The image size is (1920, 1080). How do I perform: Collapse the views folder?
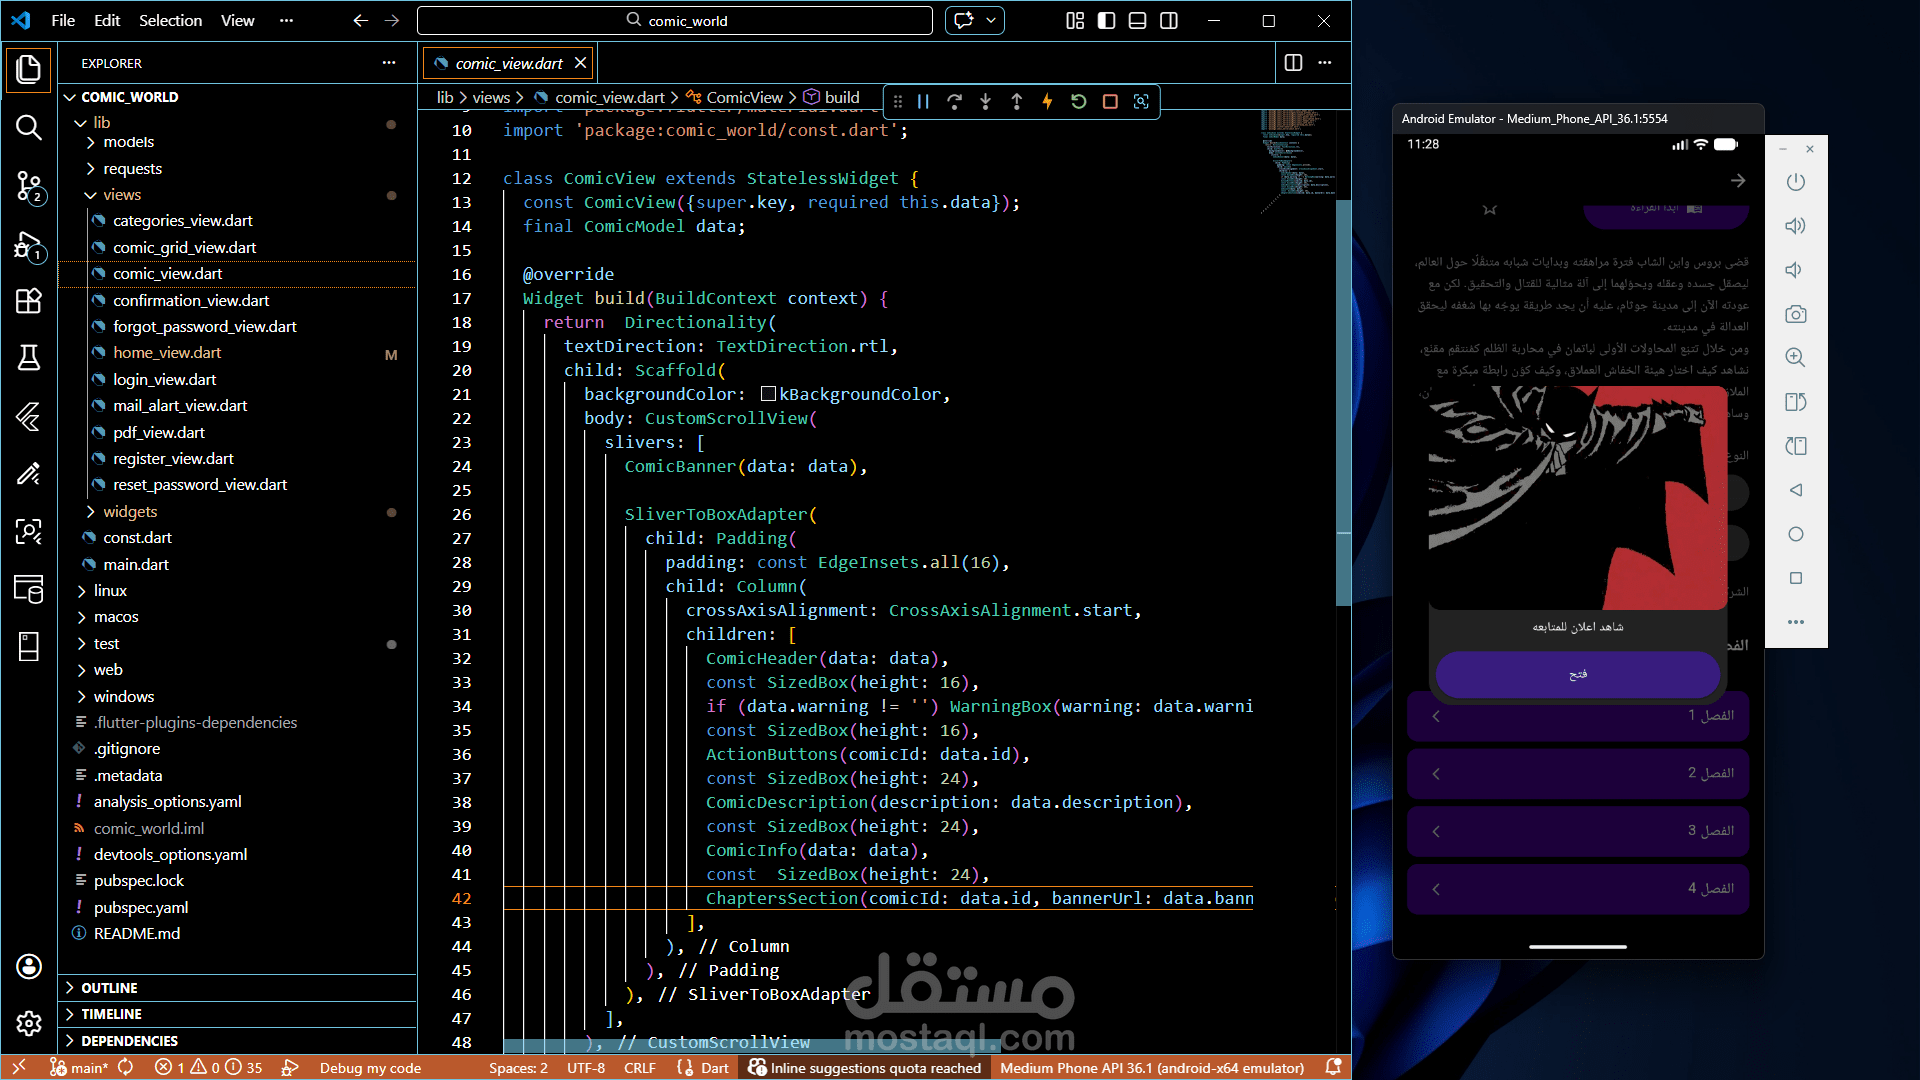coord(121,195)
